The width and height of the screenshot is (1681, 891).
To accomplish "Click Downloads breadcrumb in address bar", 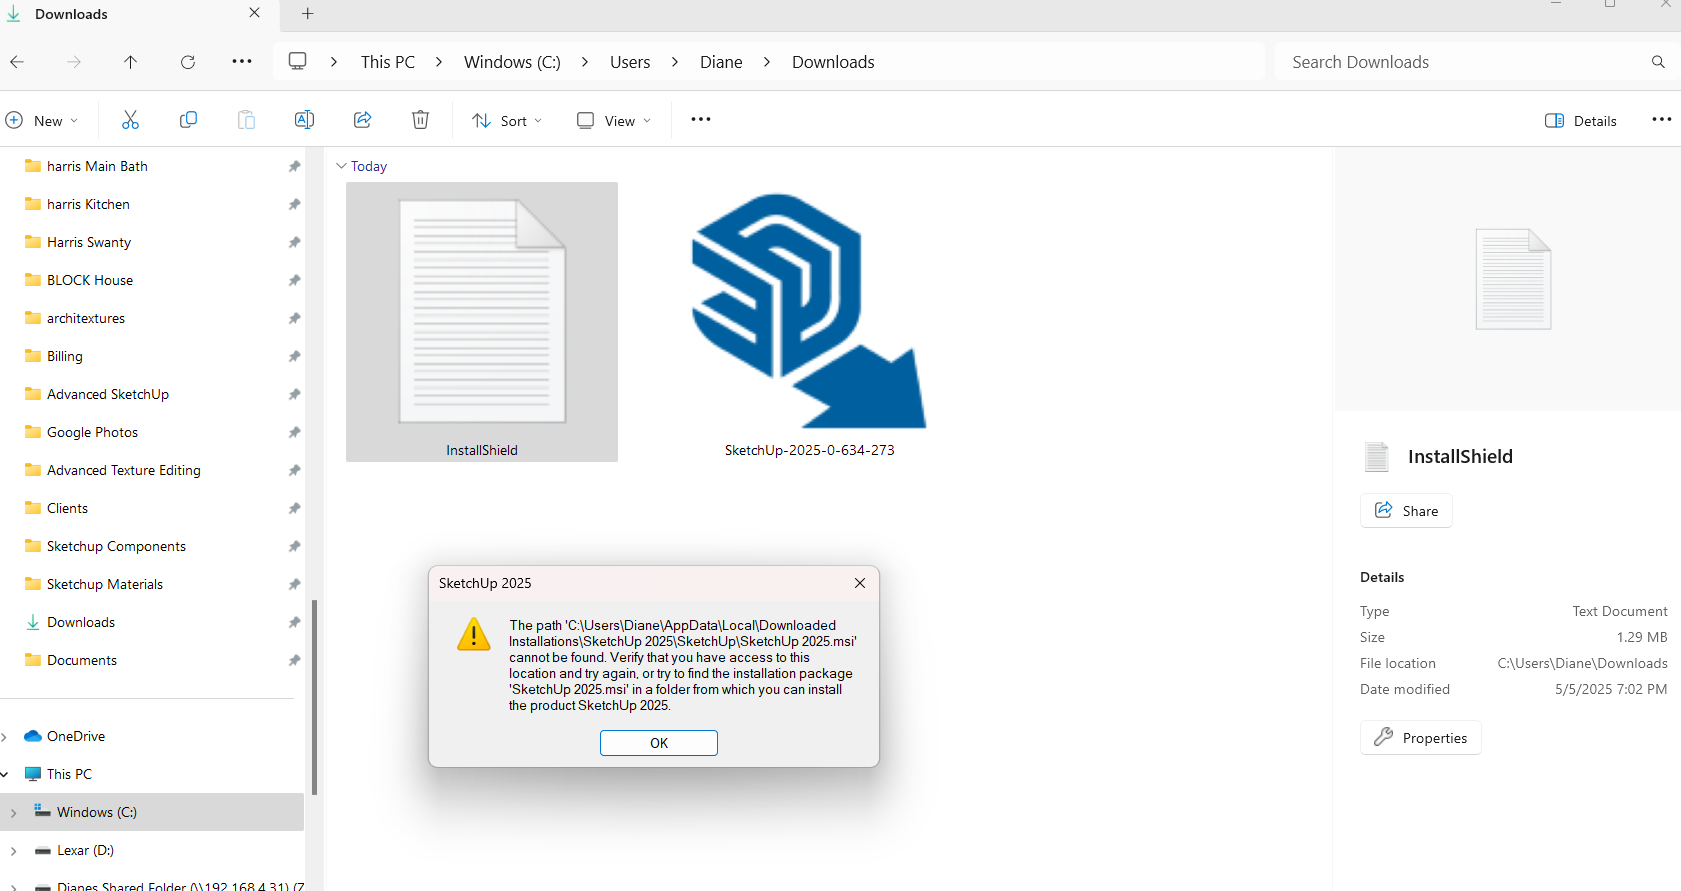I will click(x=833, y=62).
